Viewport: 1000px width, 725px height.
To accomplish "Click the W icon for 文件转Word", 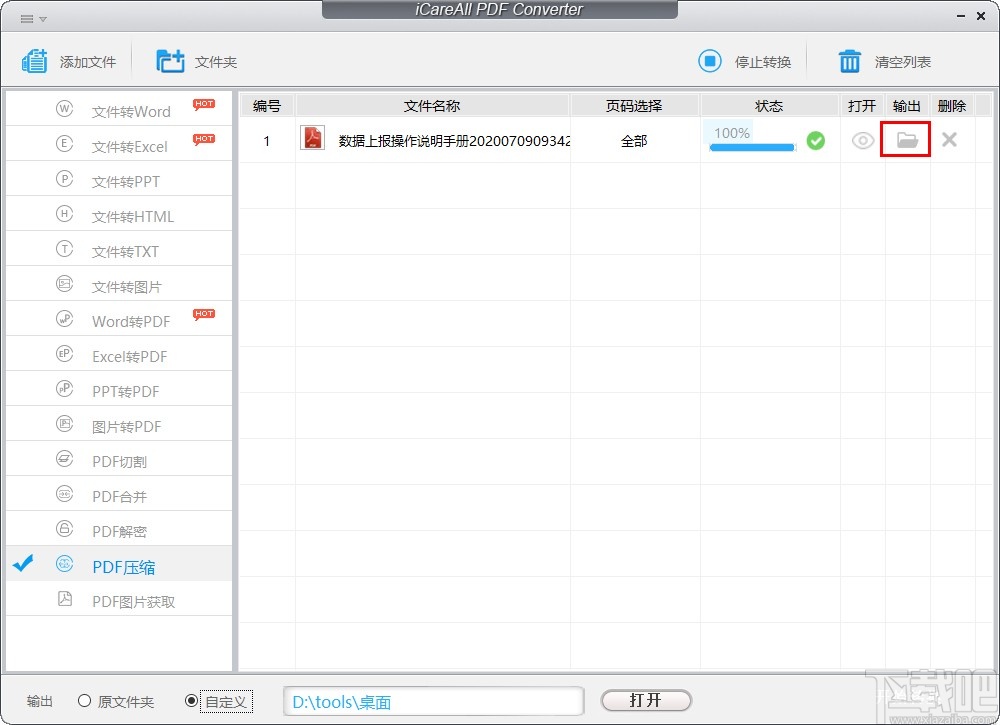I will click(64, 108).
